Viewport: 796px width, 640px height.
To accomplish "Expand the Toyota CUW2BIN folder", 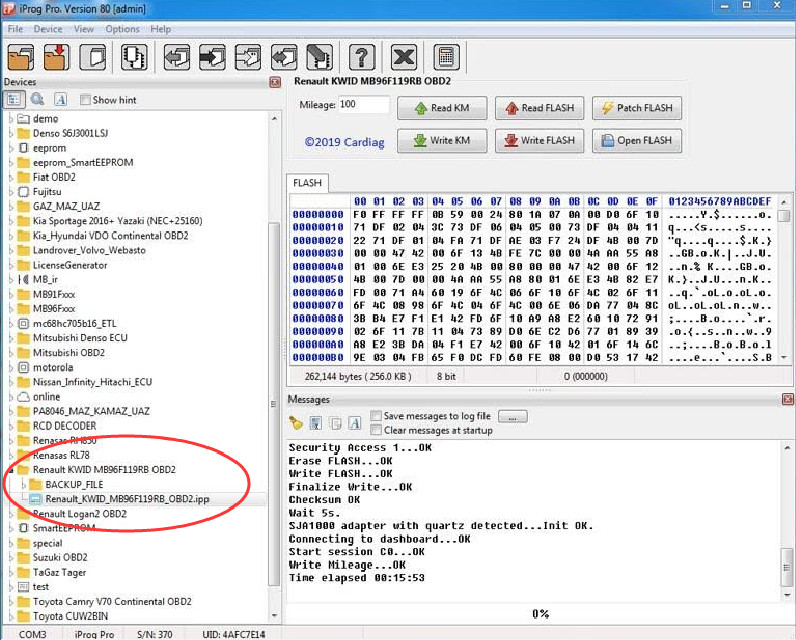I will 11,616.
